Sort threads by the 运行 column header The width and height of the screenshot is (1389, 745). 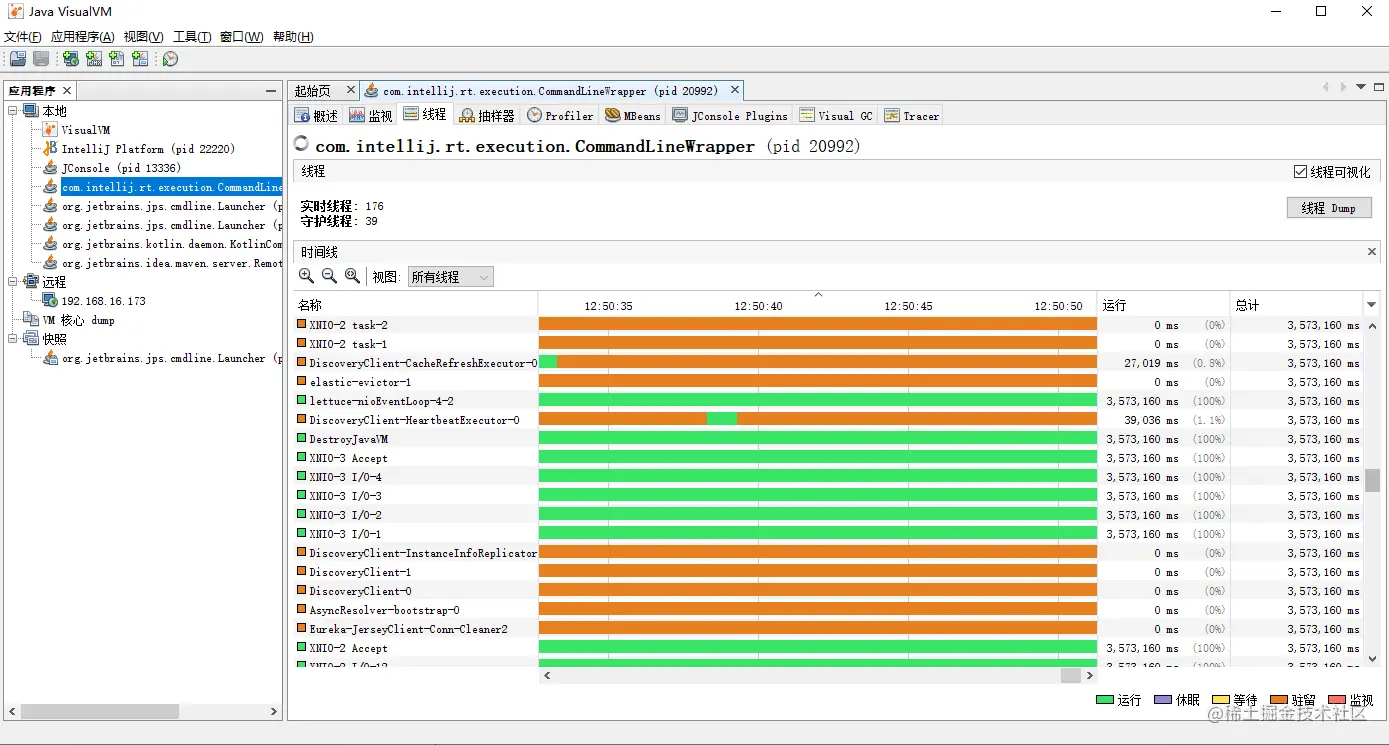1164,305
